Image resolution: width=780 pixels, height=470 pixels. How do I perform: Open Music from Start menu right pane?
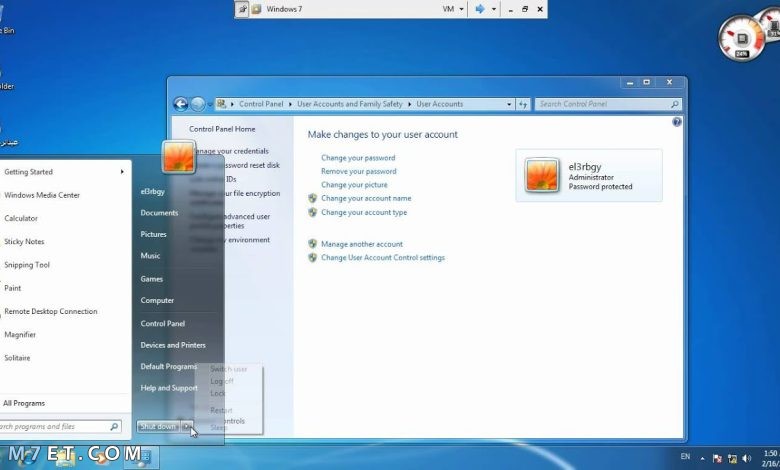pyautogui.click(x=150, y=256)
